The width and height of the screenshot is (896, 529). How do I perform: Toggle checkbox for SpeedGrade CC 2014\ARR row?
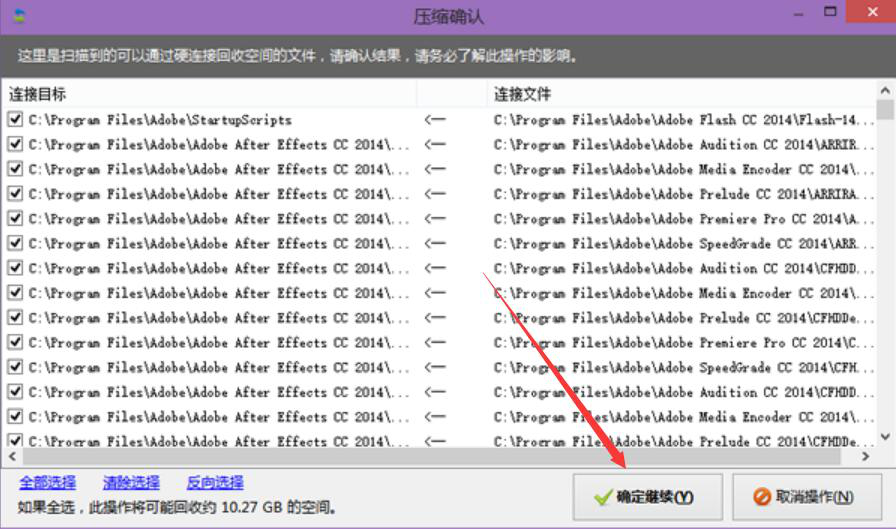[x=15, y=243]
